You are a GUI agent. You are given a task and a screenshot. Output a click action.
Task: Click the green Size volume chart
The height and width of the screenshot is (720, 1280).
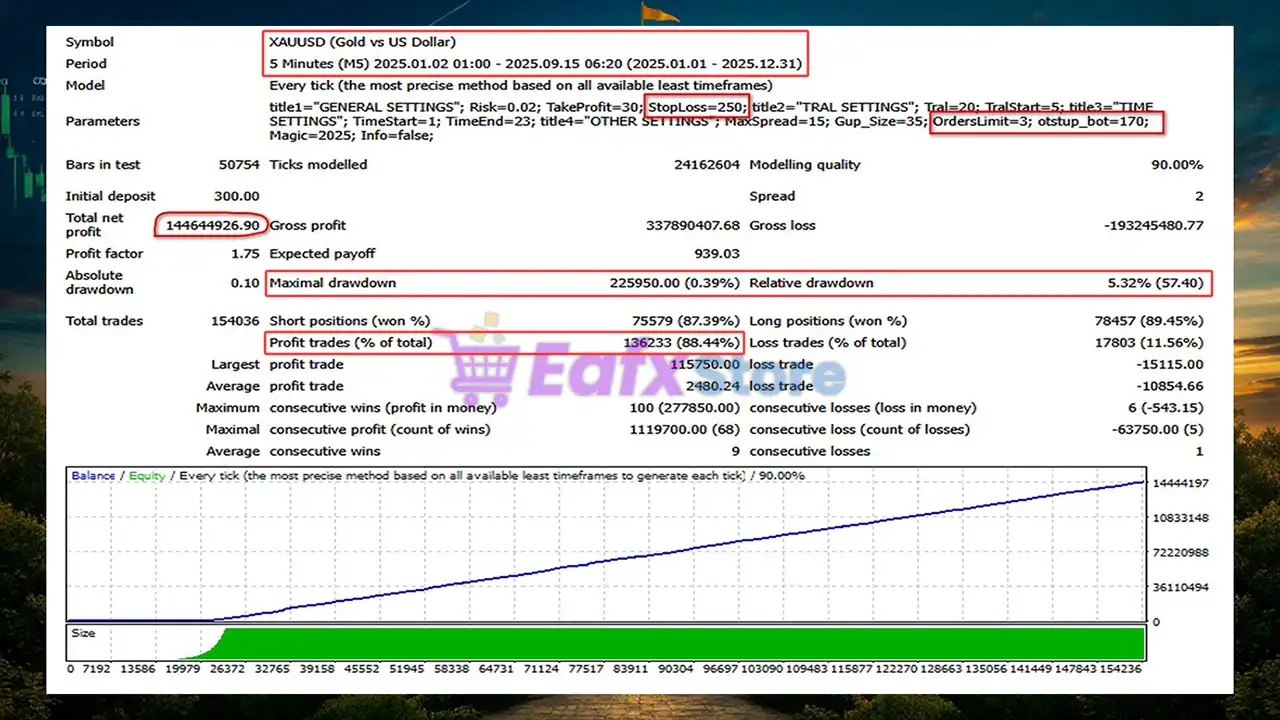[x=680, y=643]
